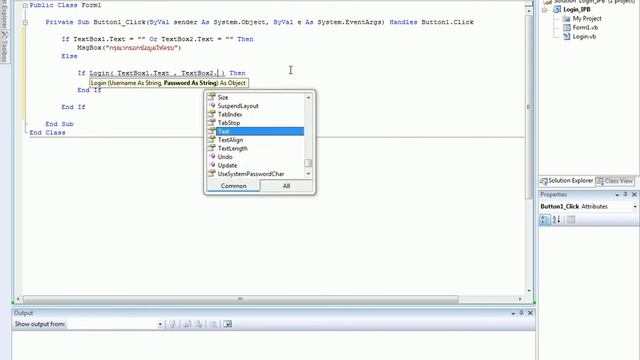Open the Output window options dropdown
This screenshot has height=360, width=640.
(x=513, y=313)
